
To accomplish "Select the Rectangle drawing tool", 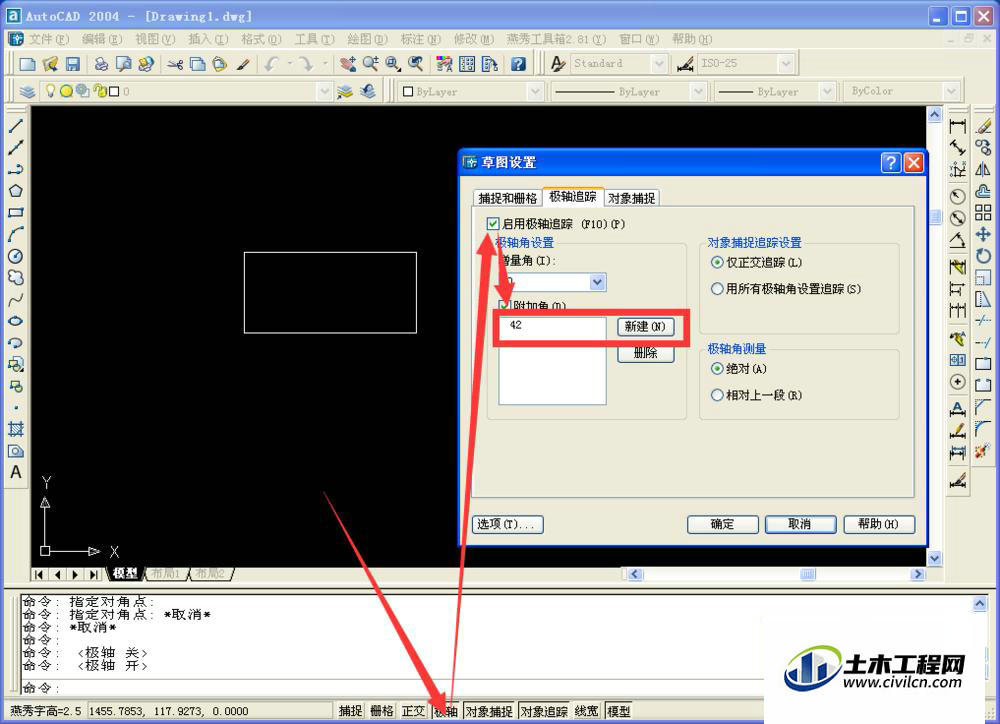I will coord(16,212).
